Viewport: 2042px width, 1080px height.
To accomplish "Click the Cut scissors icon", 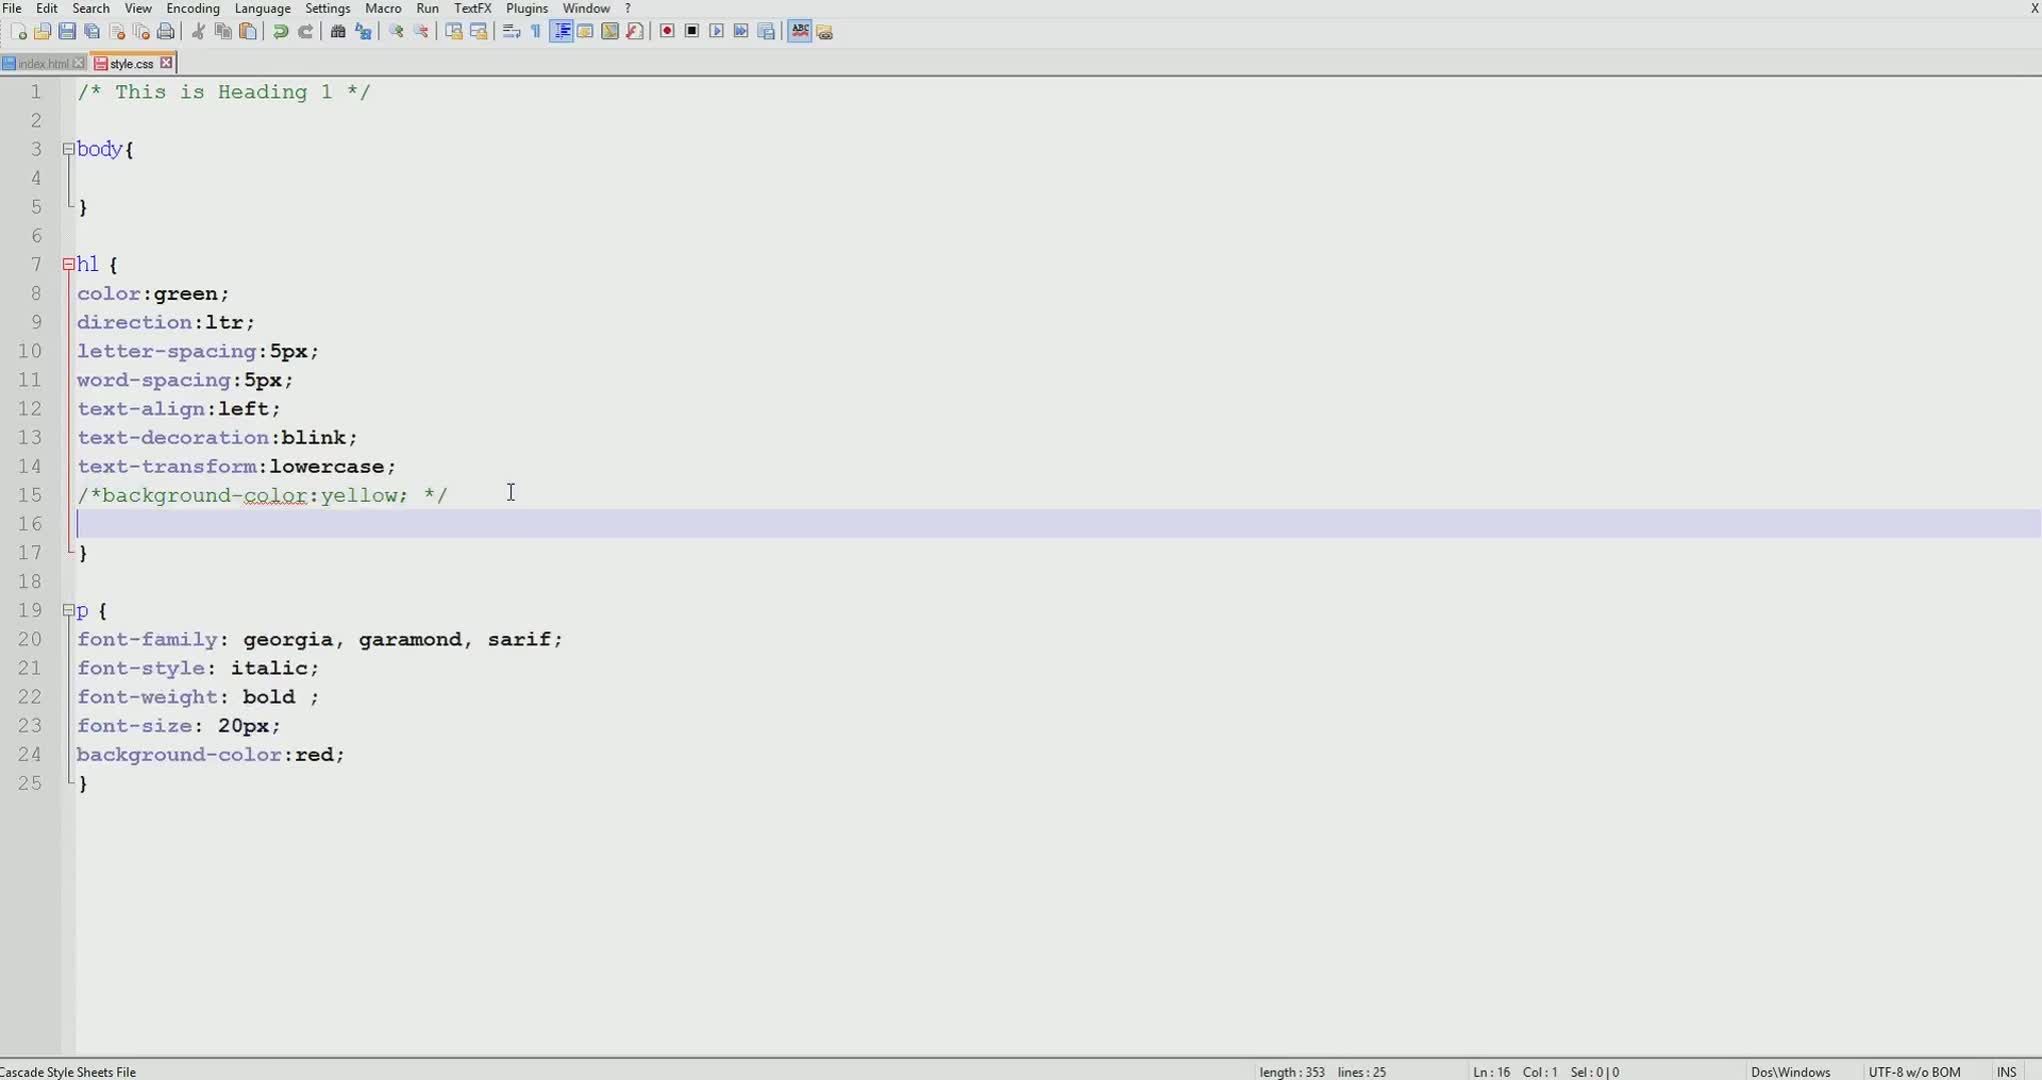I will (198, 32).
